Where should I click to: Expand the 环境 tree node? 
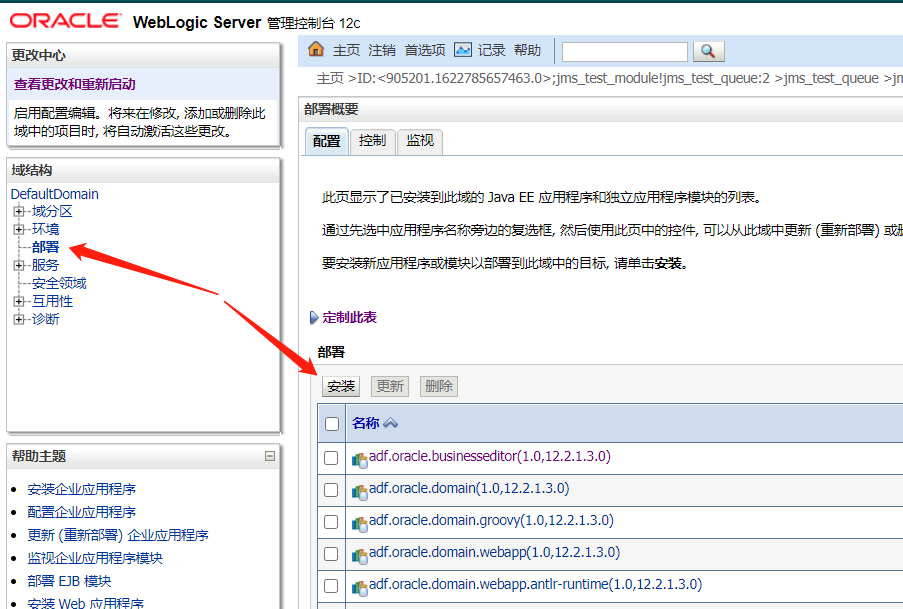(19, 229)
